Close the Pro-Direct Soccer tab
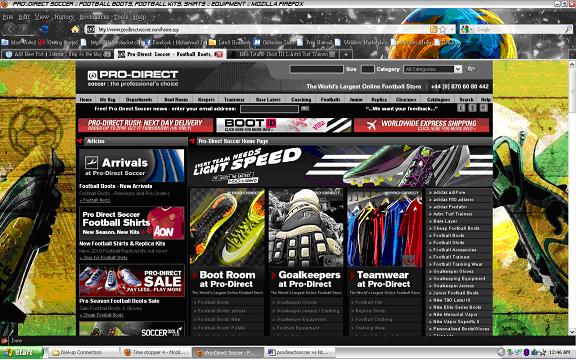576x360 pixels. point(219,54)
